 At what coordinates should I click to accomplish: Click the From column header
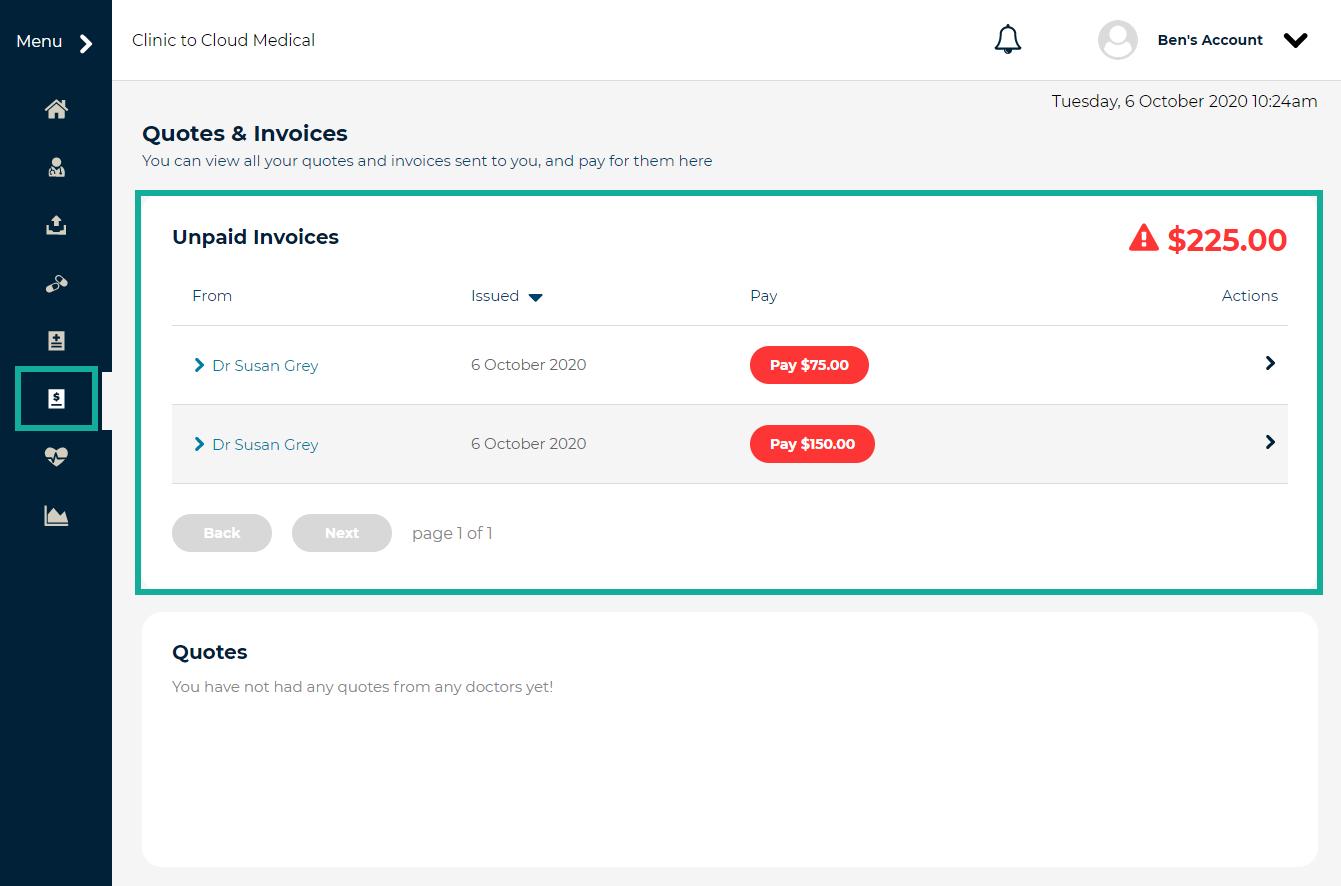[x=212, y=296]
